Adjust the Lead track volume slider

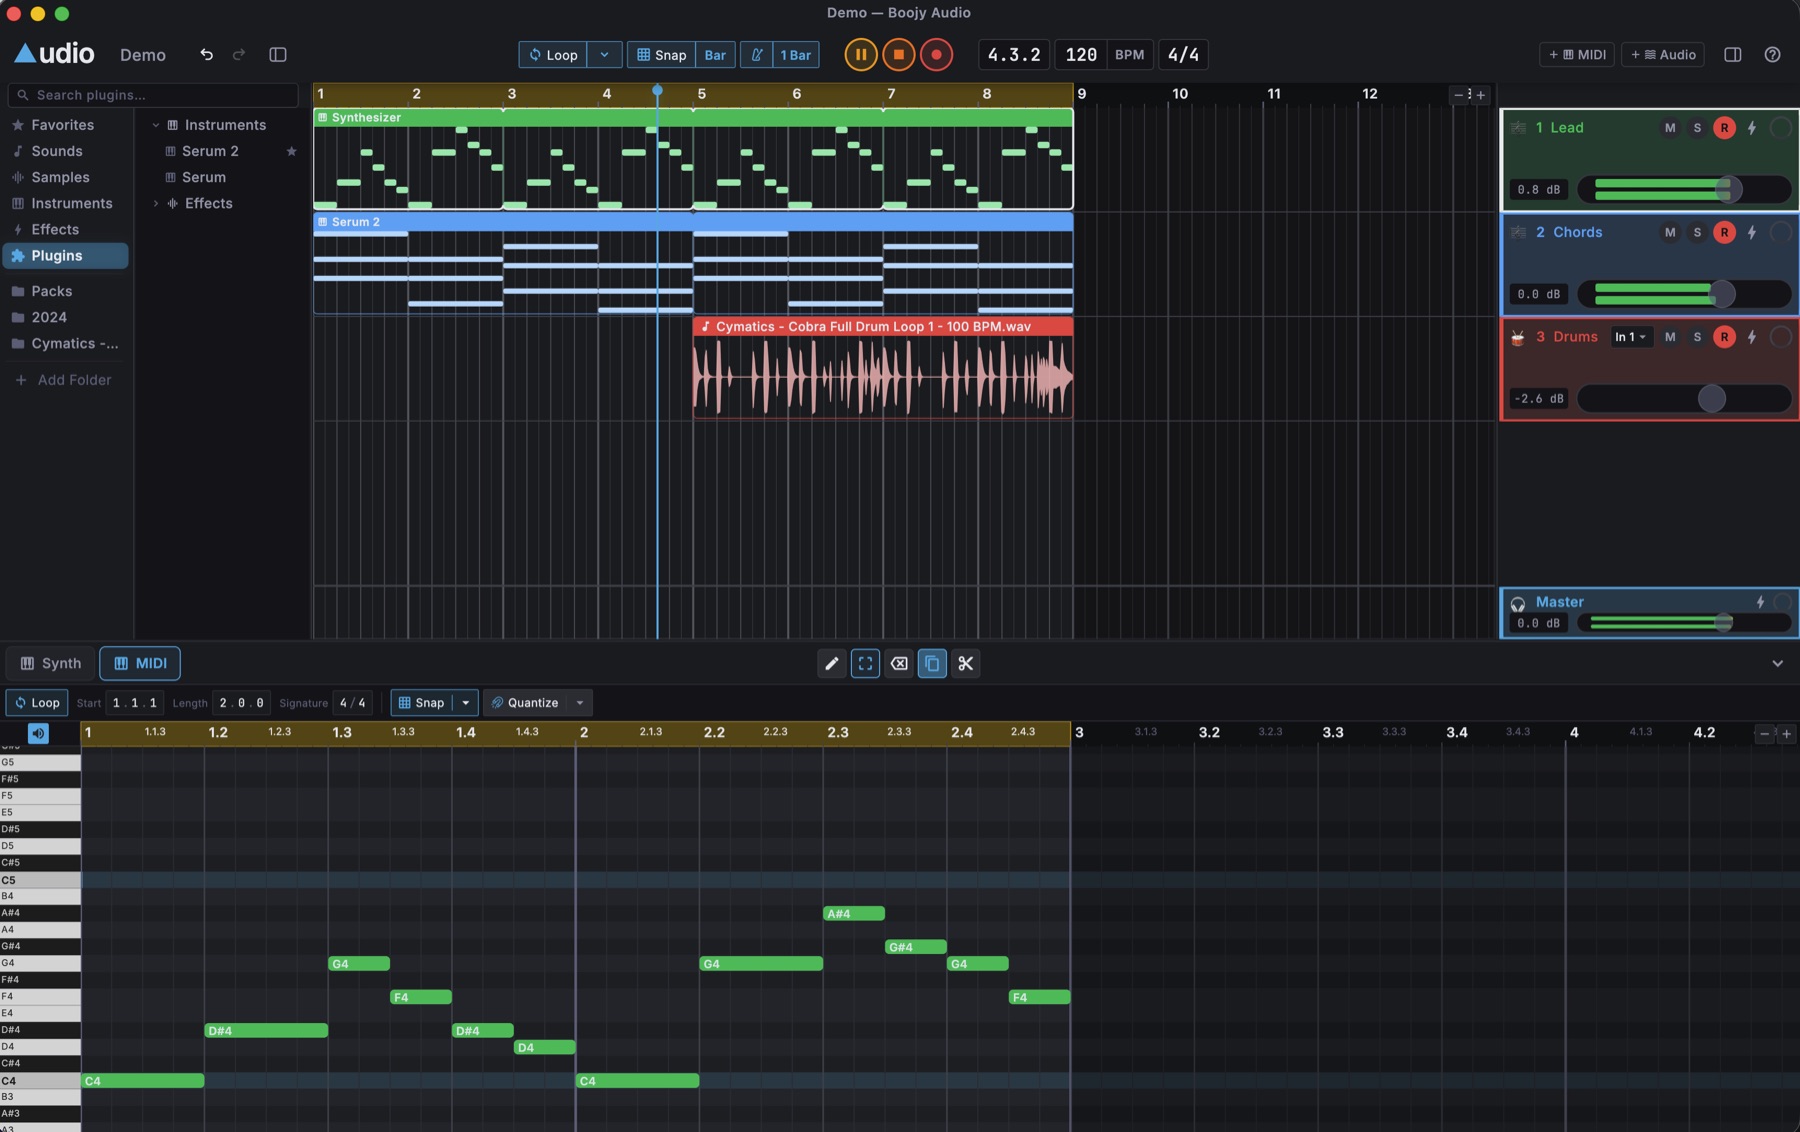(1684, 189)
